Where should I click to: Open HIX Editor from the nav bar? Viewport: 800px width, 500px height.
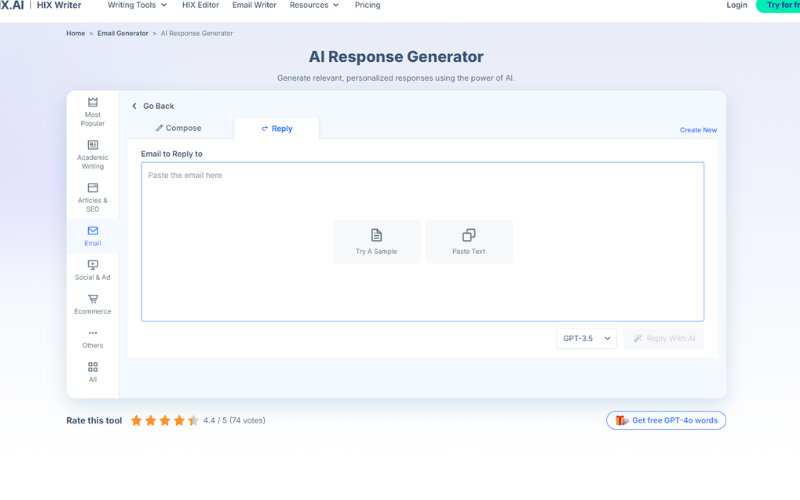click(x=201, y=5)
